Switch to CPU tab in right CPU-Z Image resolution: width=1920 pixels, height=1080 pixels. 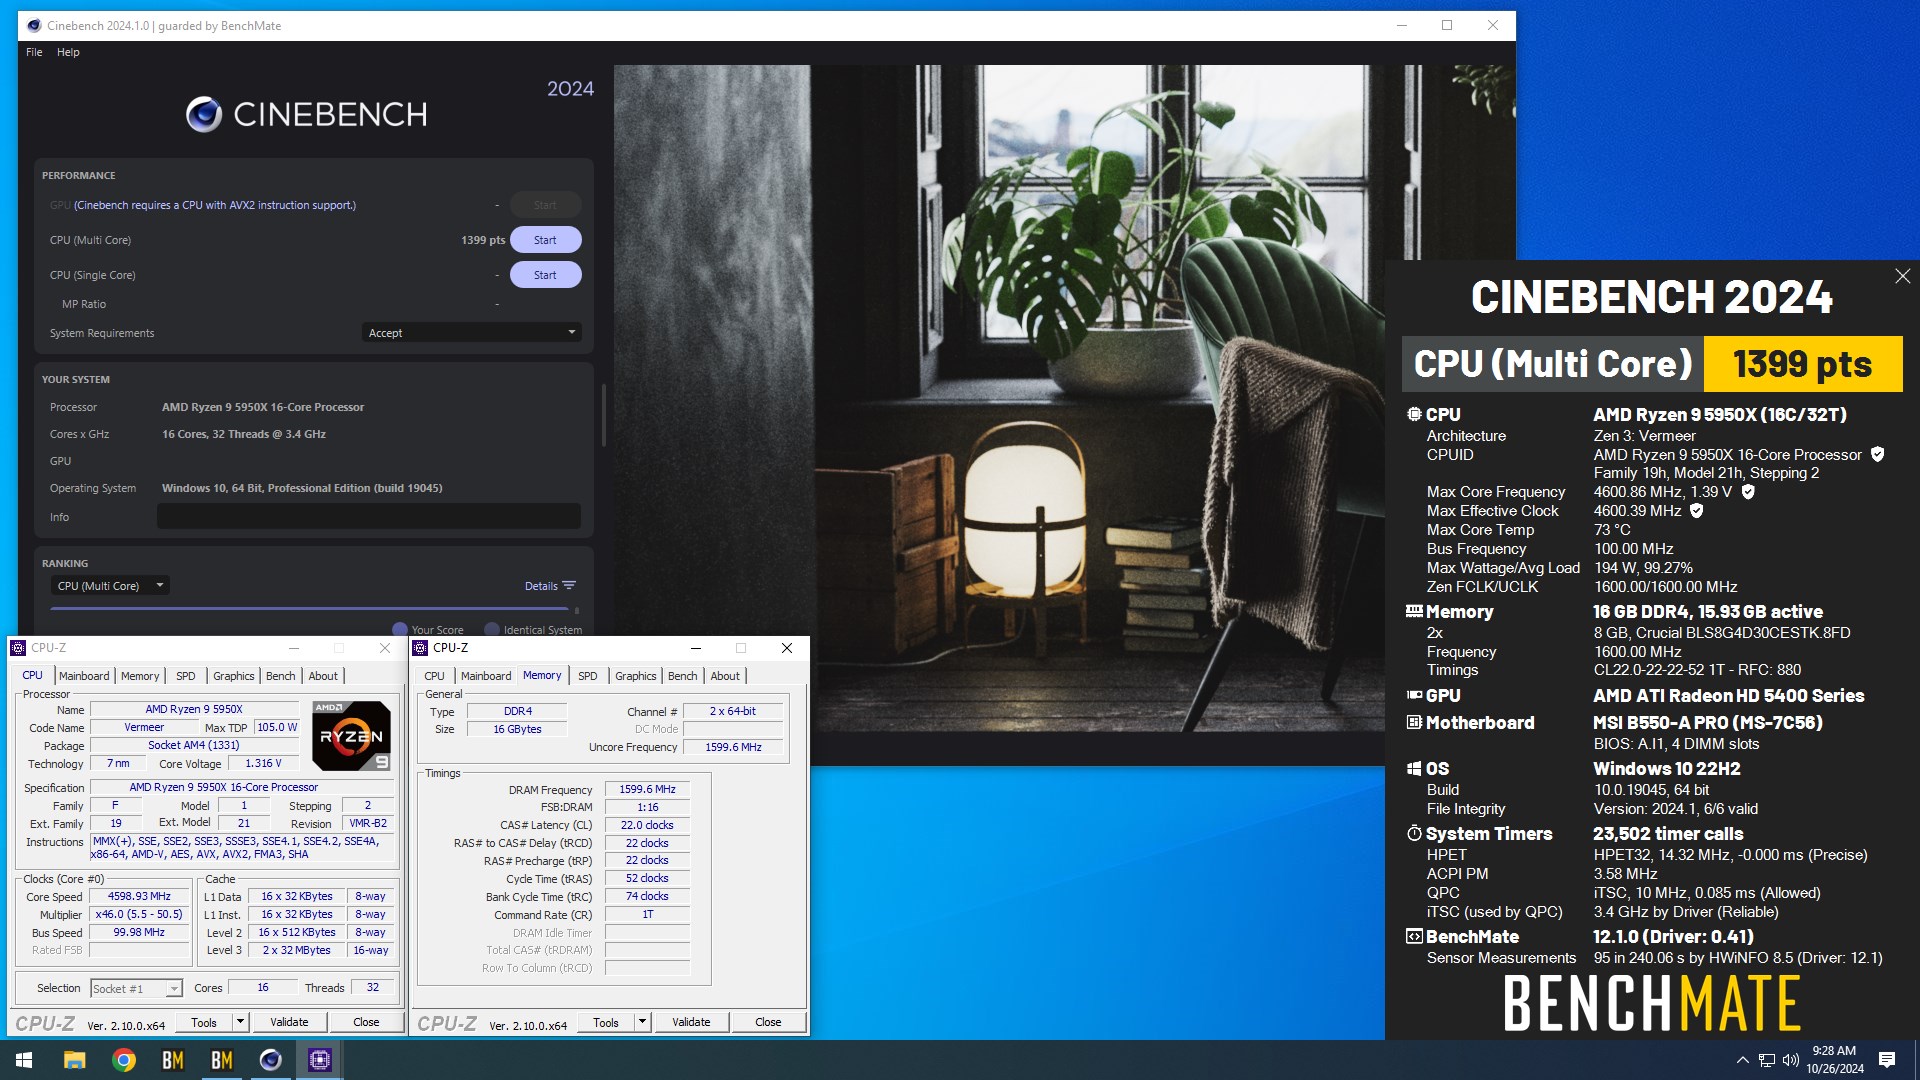[434, 676]
